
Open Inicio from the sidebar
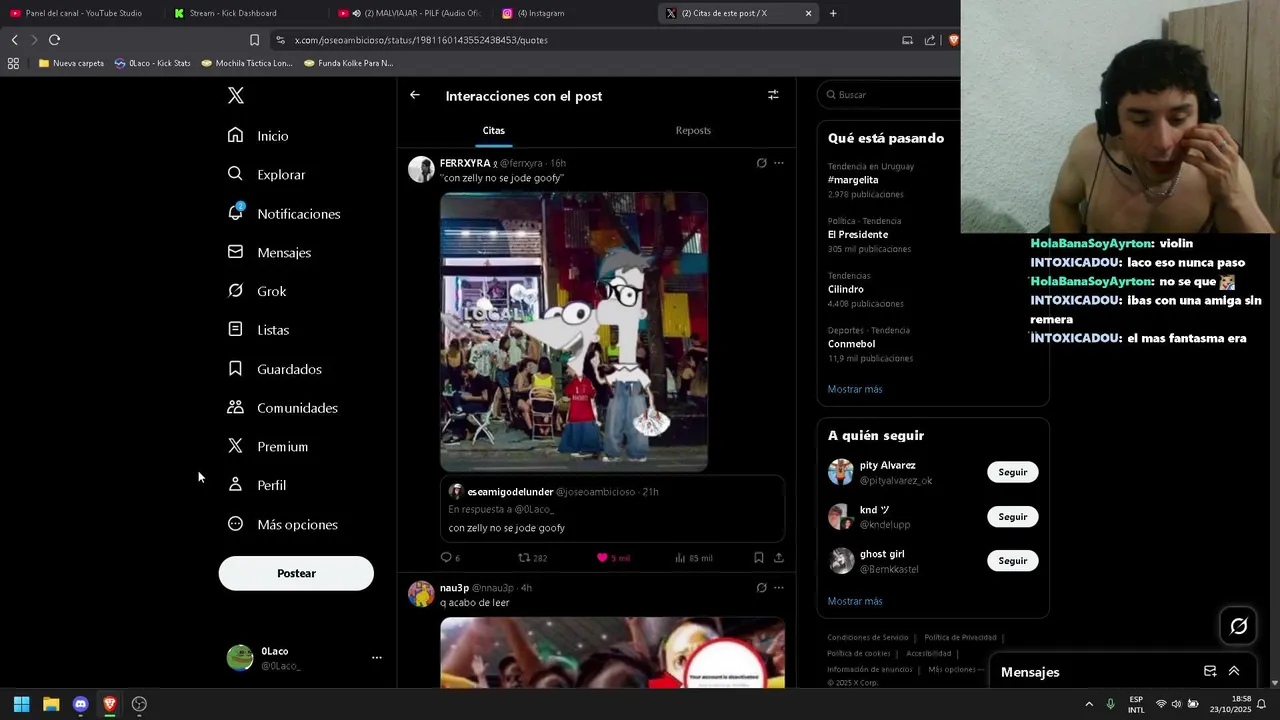pyautogui.click(x=258, y=136)
